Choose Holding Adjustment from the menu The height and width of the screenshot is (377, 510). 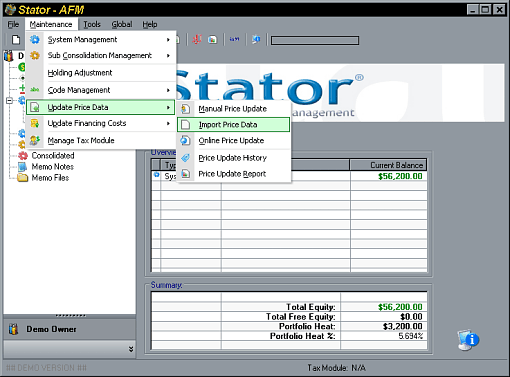click(x=101, y=73)
